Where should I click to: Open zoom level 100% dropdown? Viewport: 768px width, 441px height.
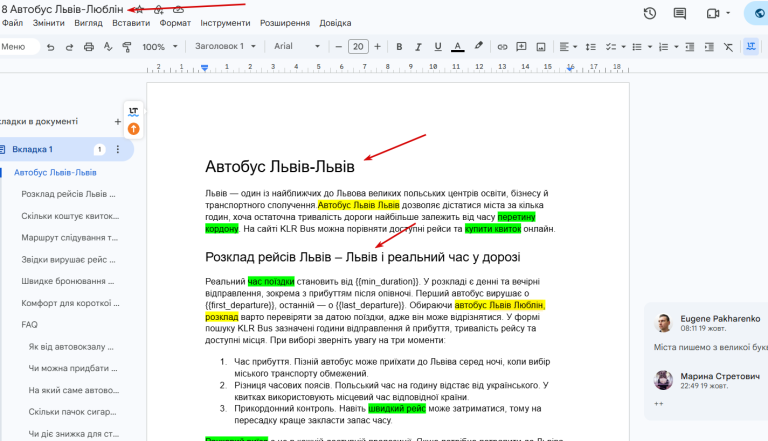(160, 47)
